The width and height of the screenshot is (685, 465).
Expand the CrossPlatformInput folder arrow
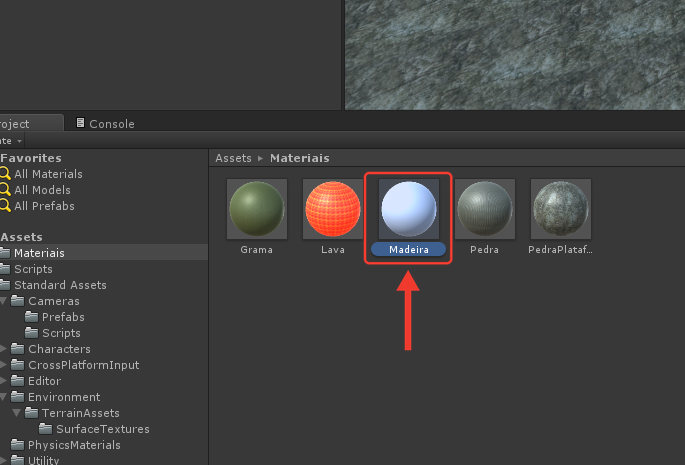[3, 365]
